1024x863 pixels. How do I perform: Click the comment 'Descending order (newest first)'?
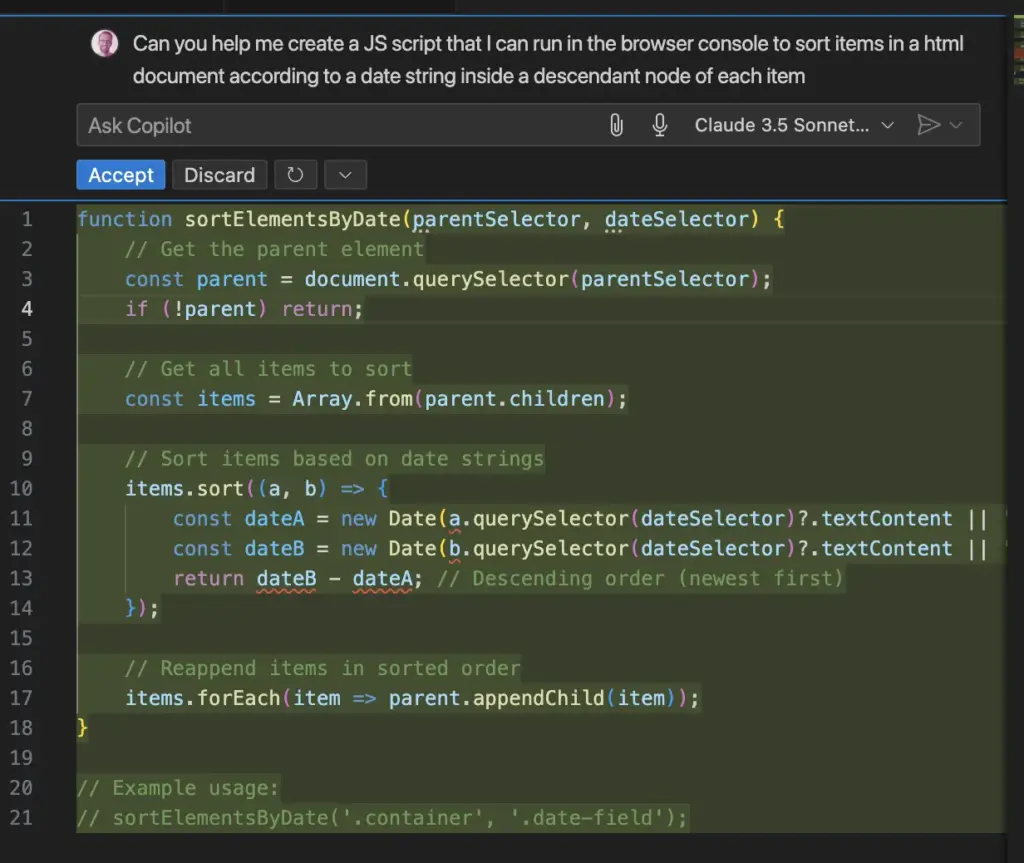[640, 578]
